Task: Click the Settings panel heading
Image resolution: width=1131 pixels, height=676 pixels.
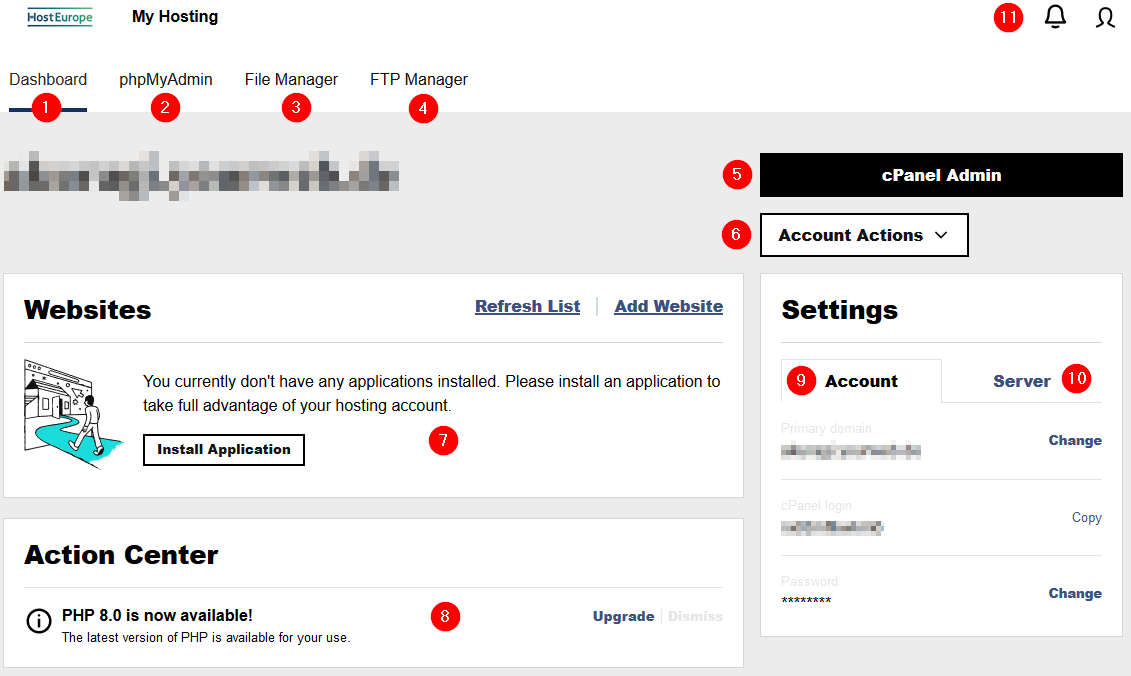Action: point(840,310)
